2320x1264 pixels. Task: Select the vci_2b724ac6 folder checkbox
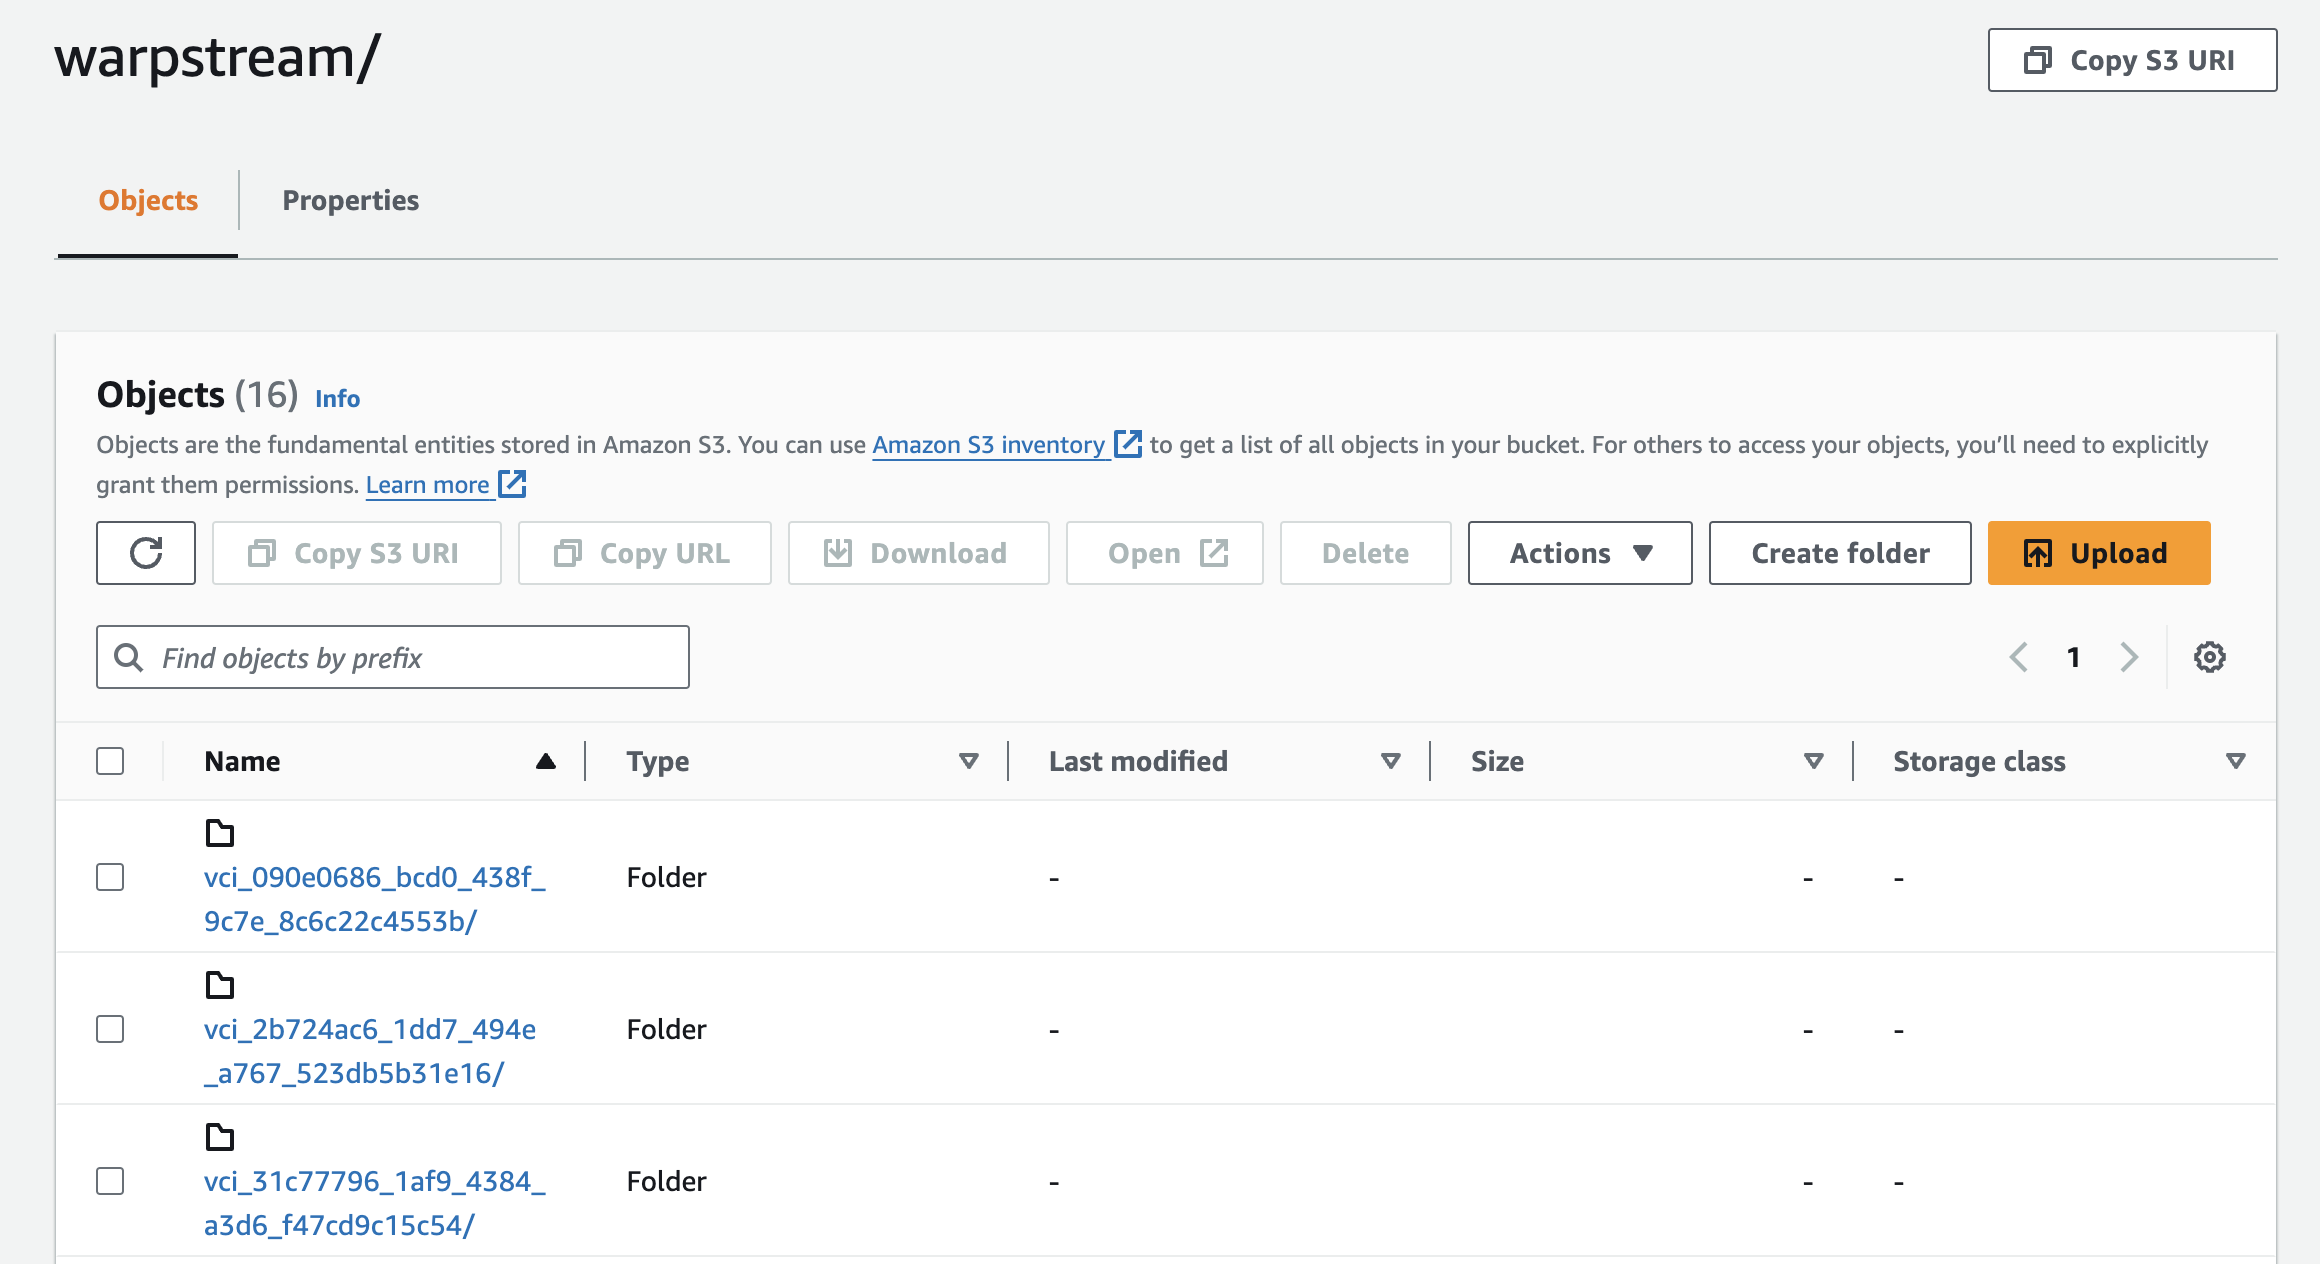110,1029
